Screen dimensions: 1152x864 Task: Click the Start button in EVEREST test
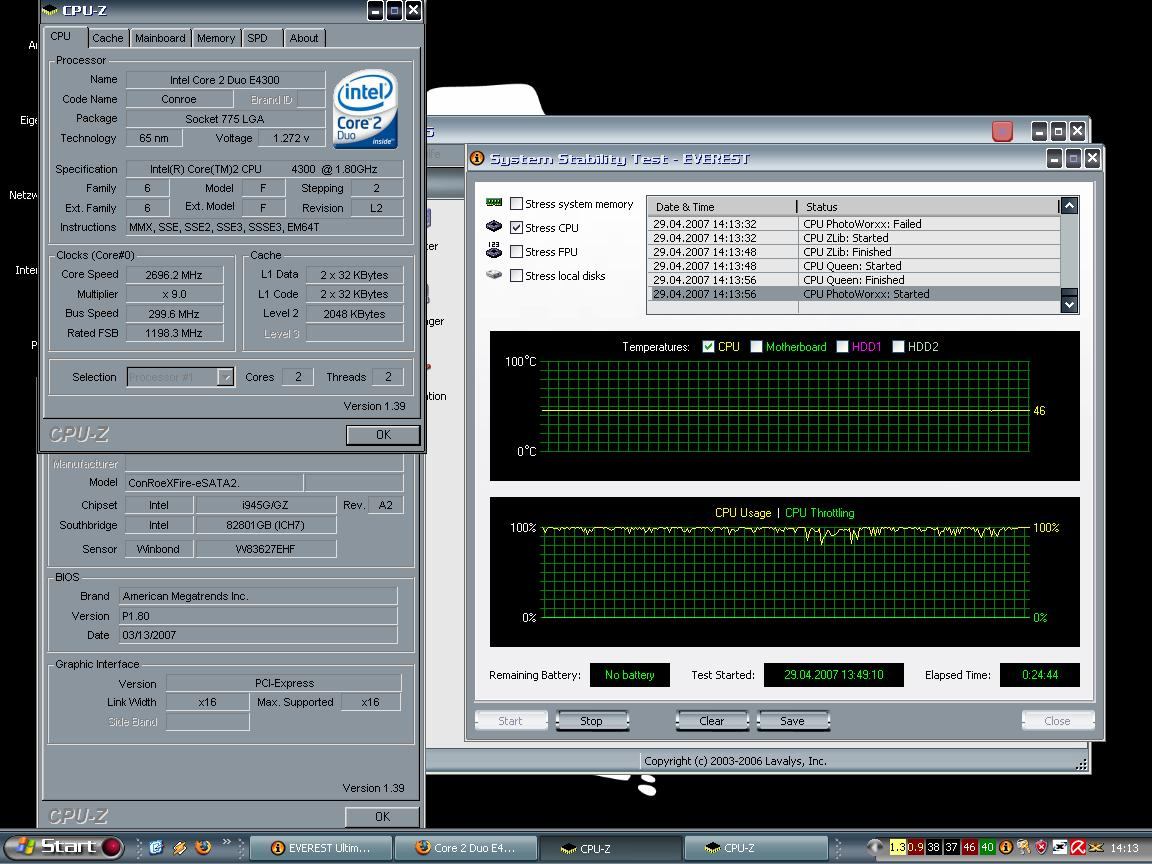(x=511, y=721)
